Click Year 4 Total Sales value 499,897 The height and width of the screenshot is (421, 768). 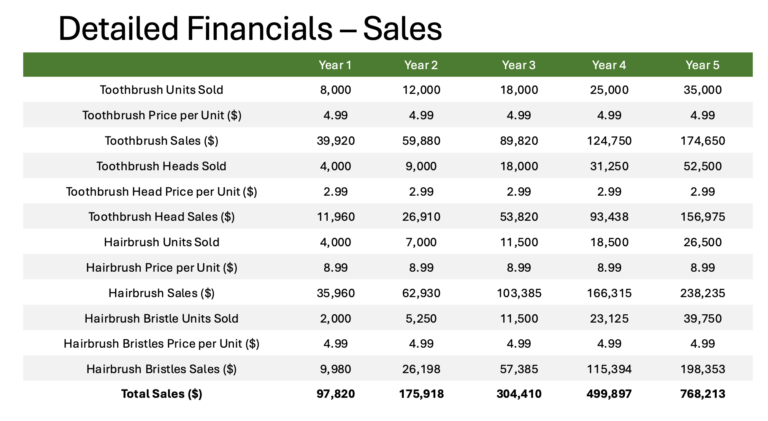[609, 394]
